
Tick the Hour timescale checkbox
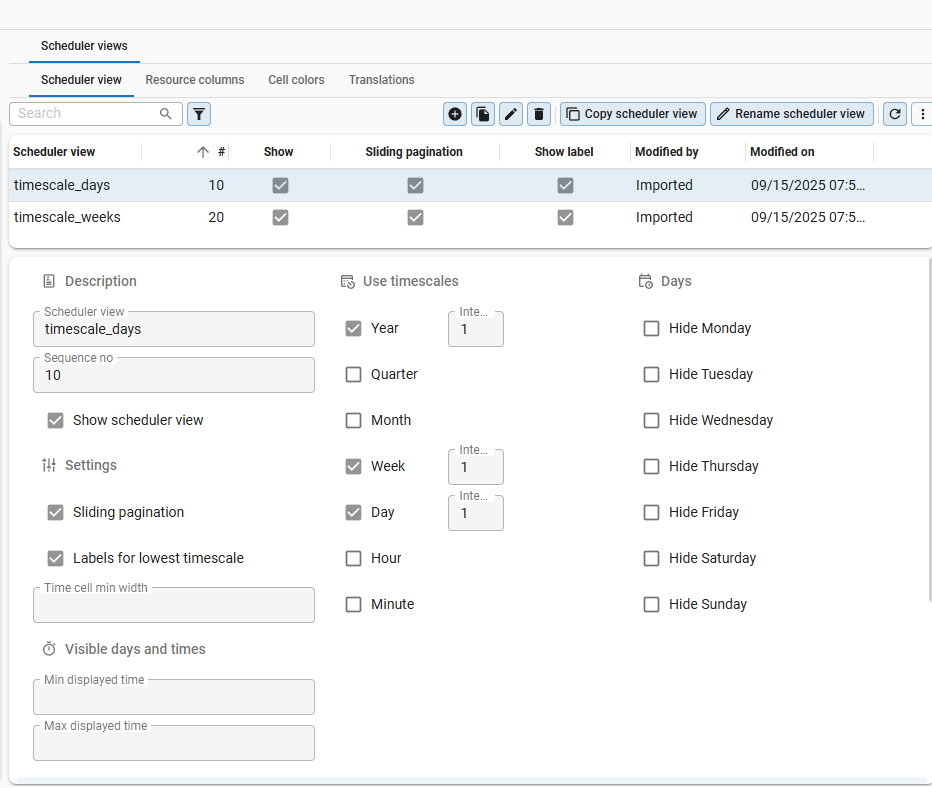tap(353, 558)
